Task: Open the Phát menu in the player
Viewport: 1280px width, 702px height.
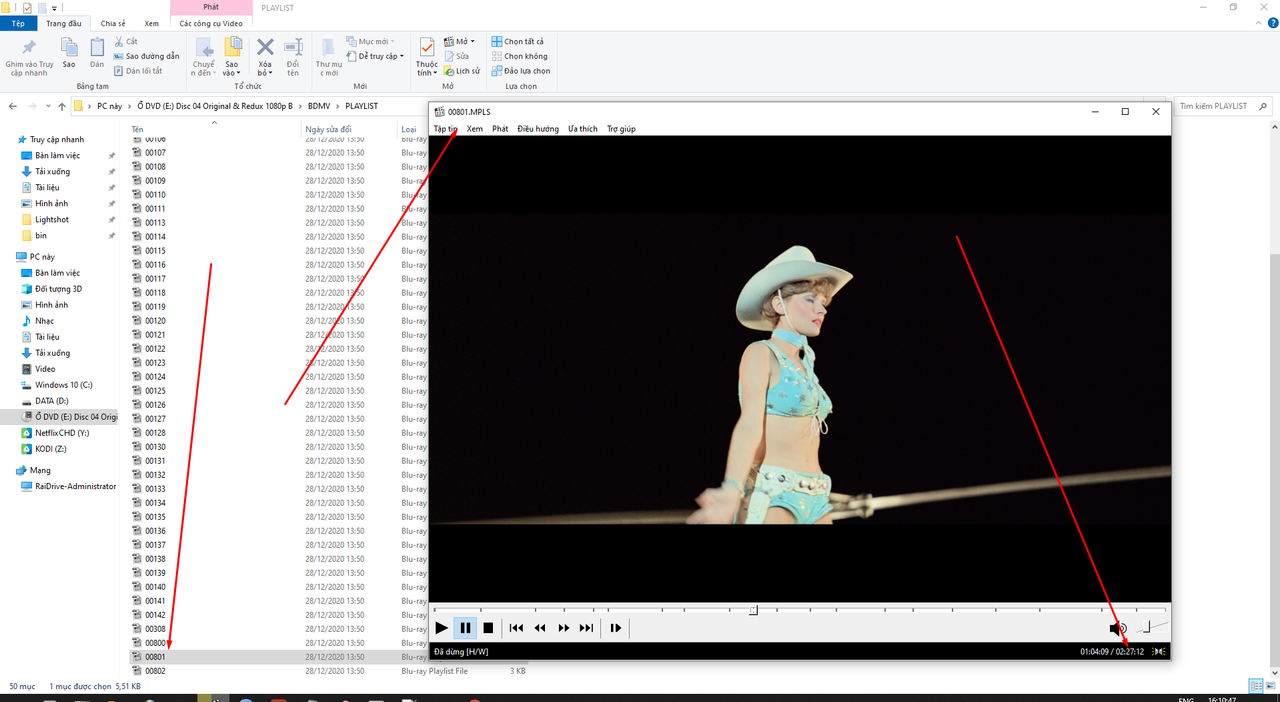Action: [500, 129]
